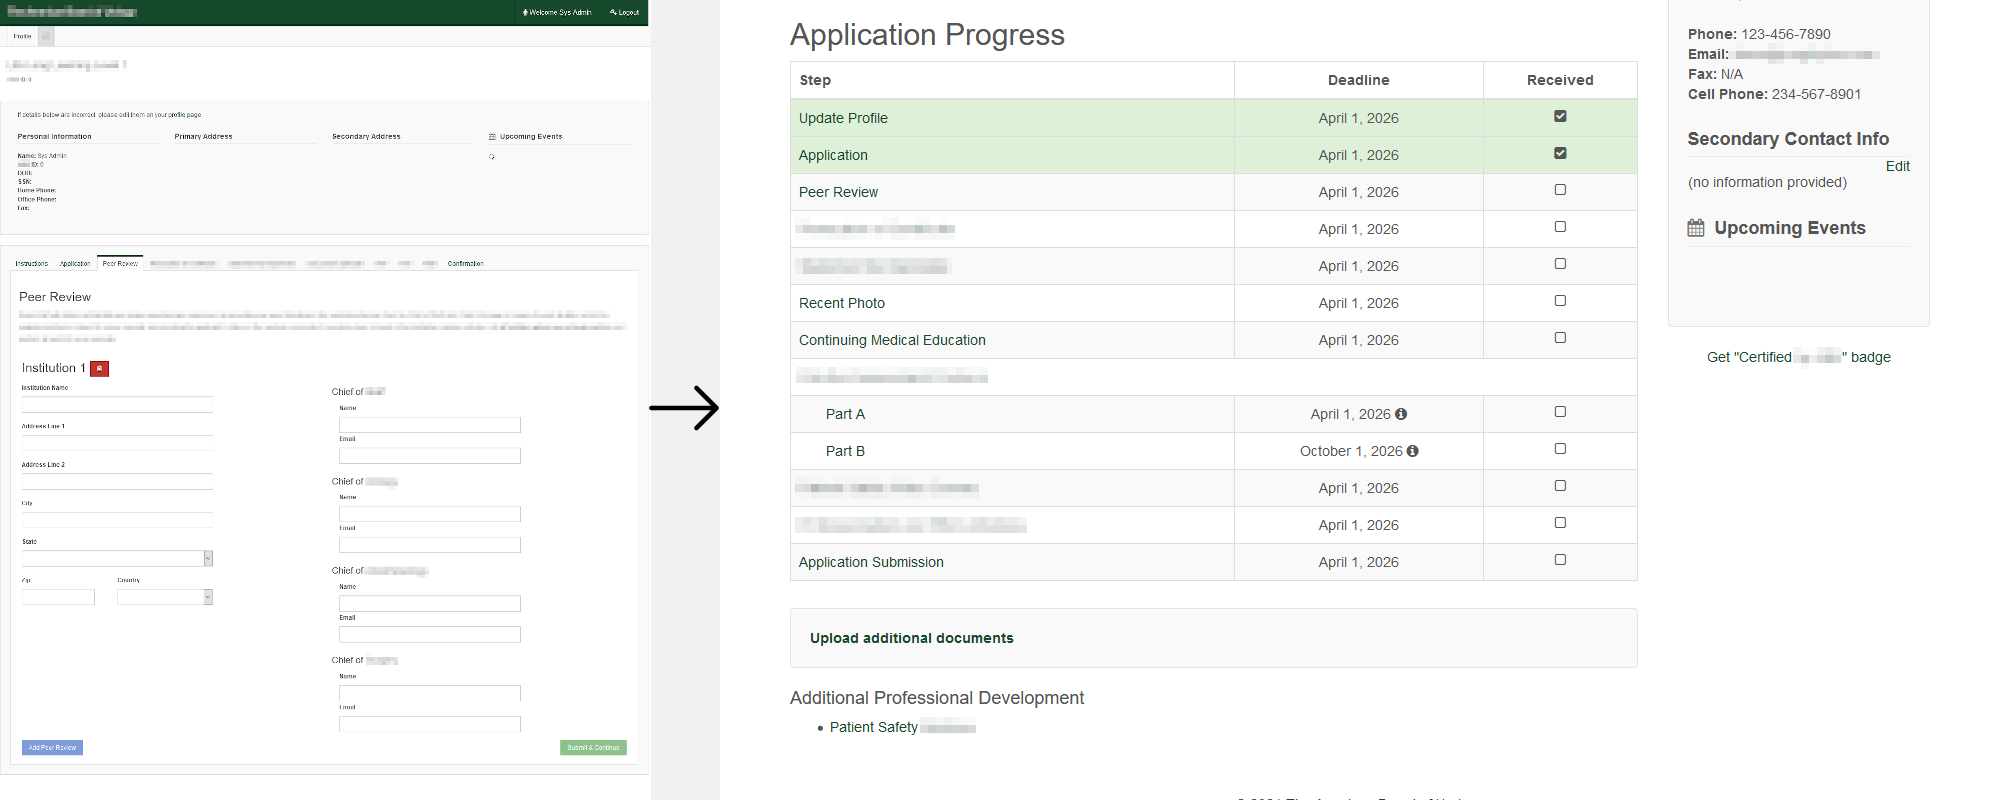Click calendar icon in the small profile Upcoming Events header
Viewport: 2000px width, 800px height.
click(x=492, y=137)
